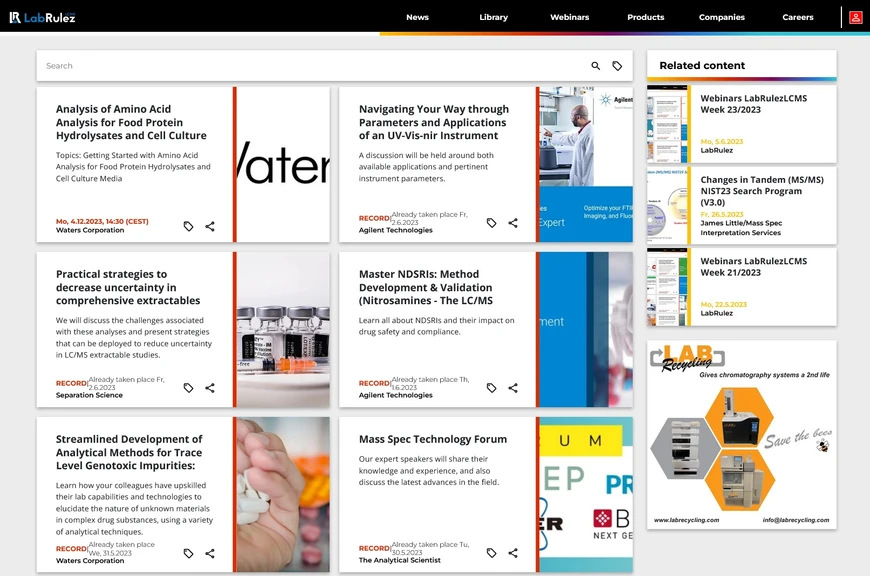Click the user account icon in header
The height and width of the screenshot is (576, 870).
(x=855, y=17)
